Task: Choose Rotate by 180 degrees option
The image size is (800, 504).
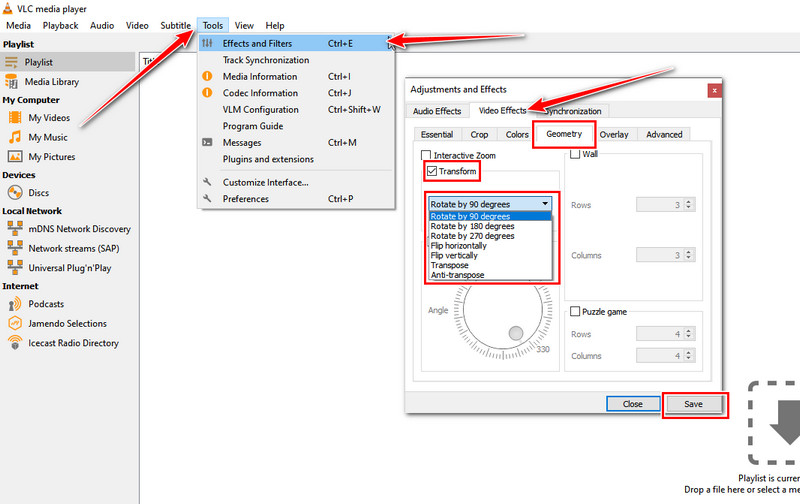Action: pos(490,226)
